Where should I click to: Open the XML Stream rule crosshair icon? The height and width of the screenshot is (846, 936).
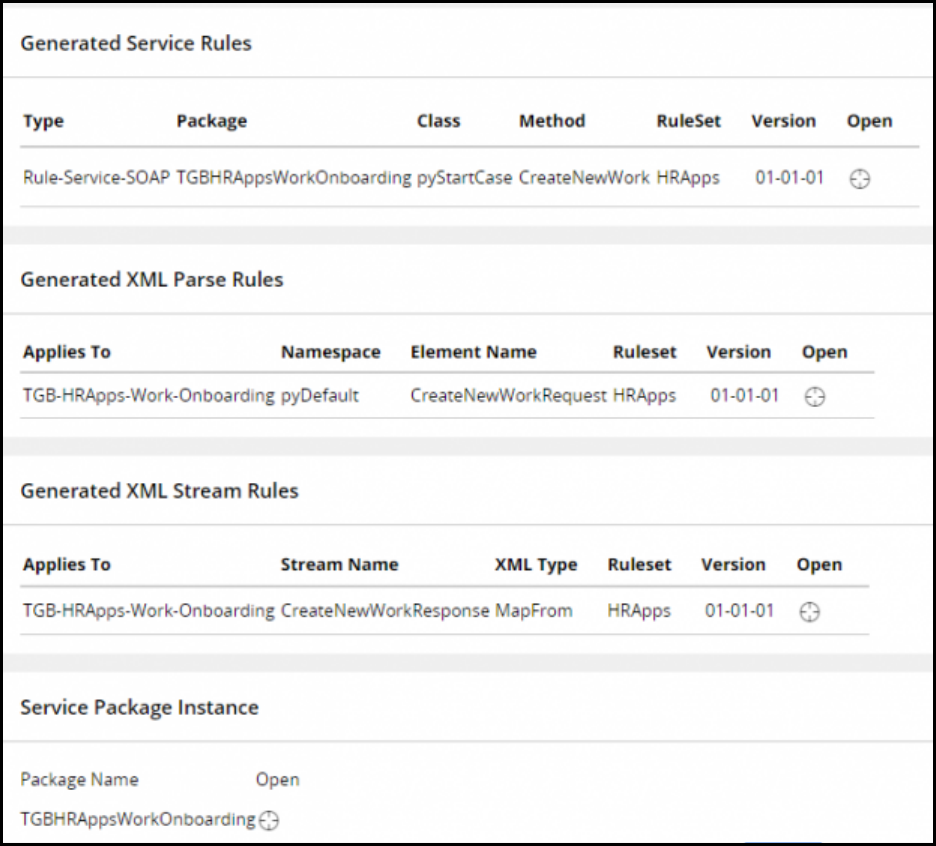(x=810, y=612)
